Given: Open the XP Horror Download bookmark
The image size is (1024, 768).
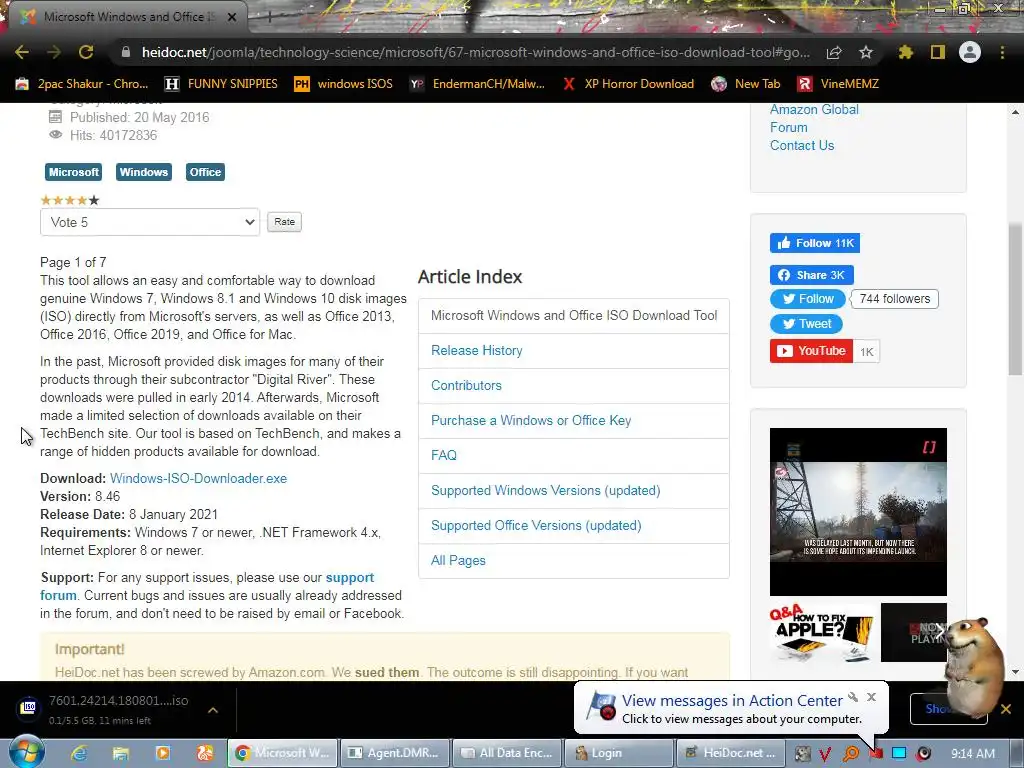Looking at the screenshot, I should (628, 84).
